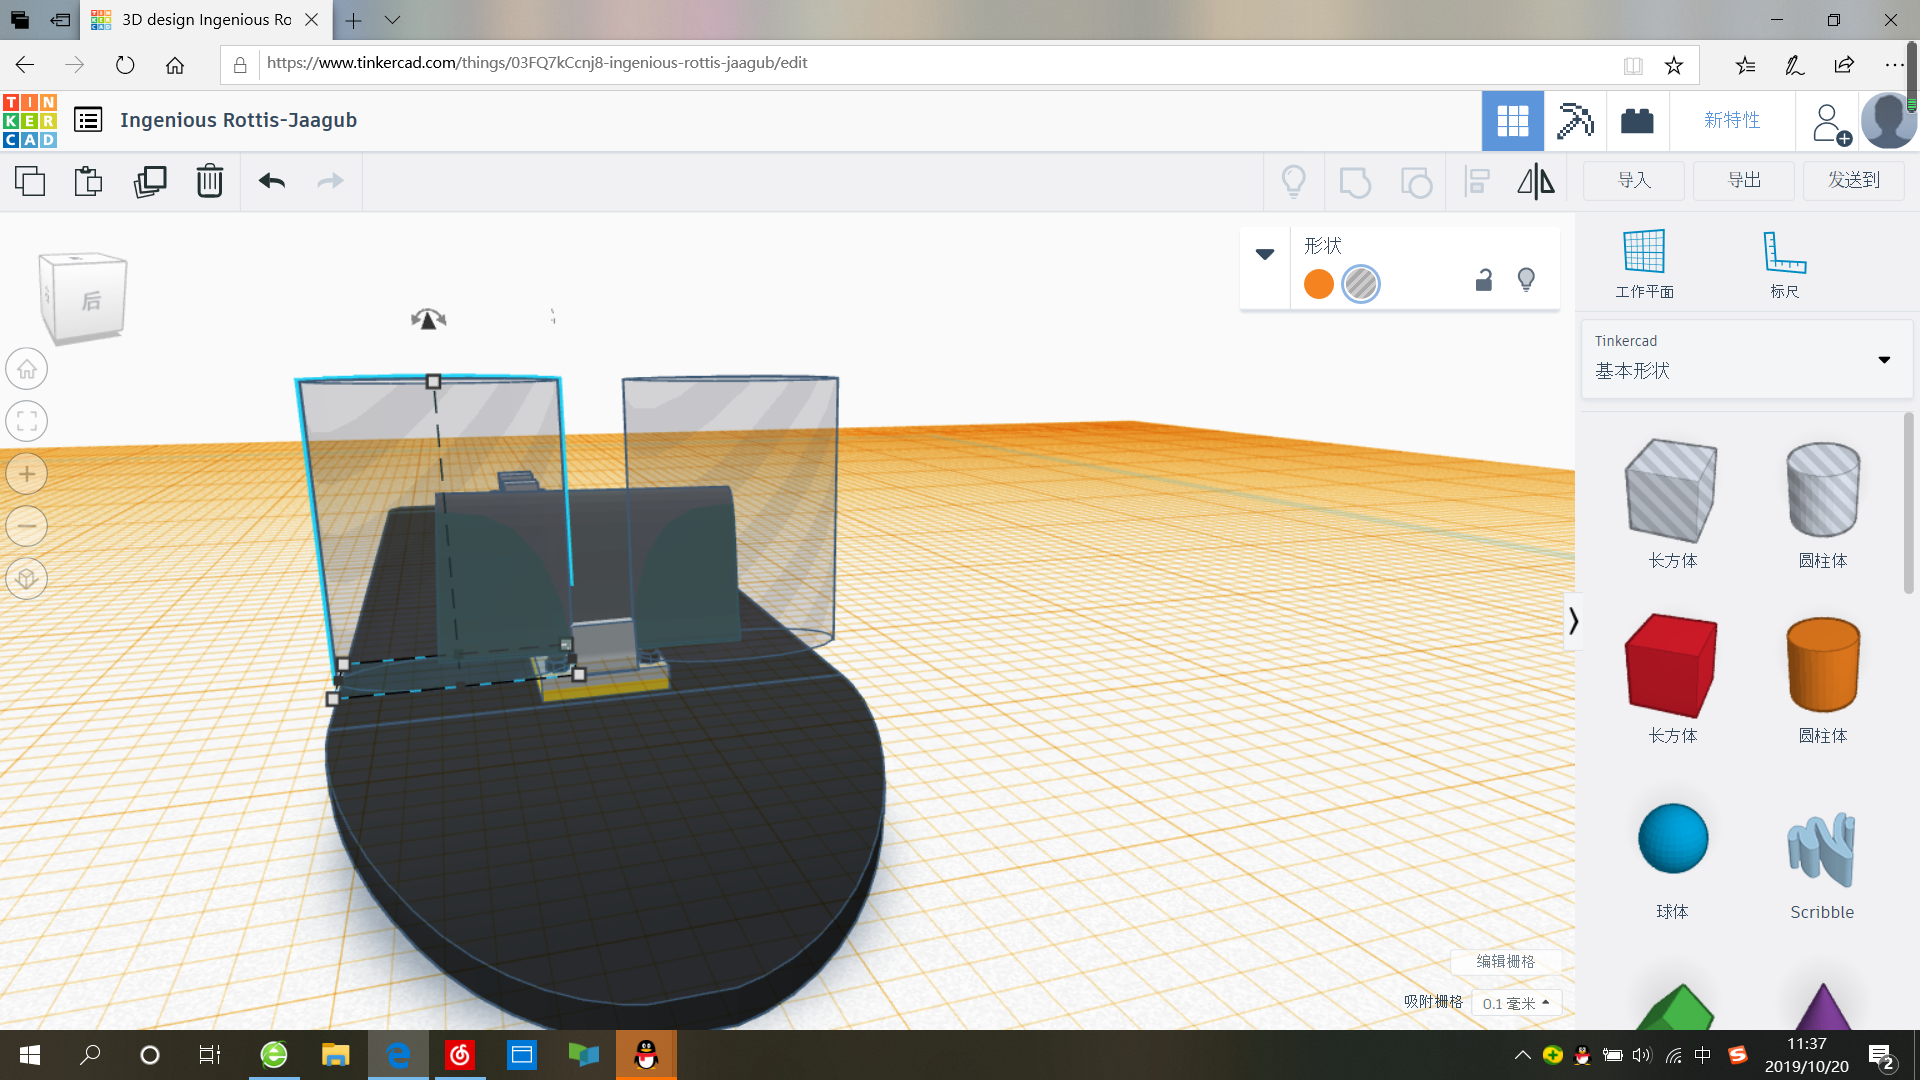Click the Import button
This screenshot has width=1920, height=1080.
click(1634, 180)
